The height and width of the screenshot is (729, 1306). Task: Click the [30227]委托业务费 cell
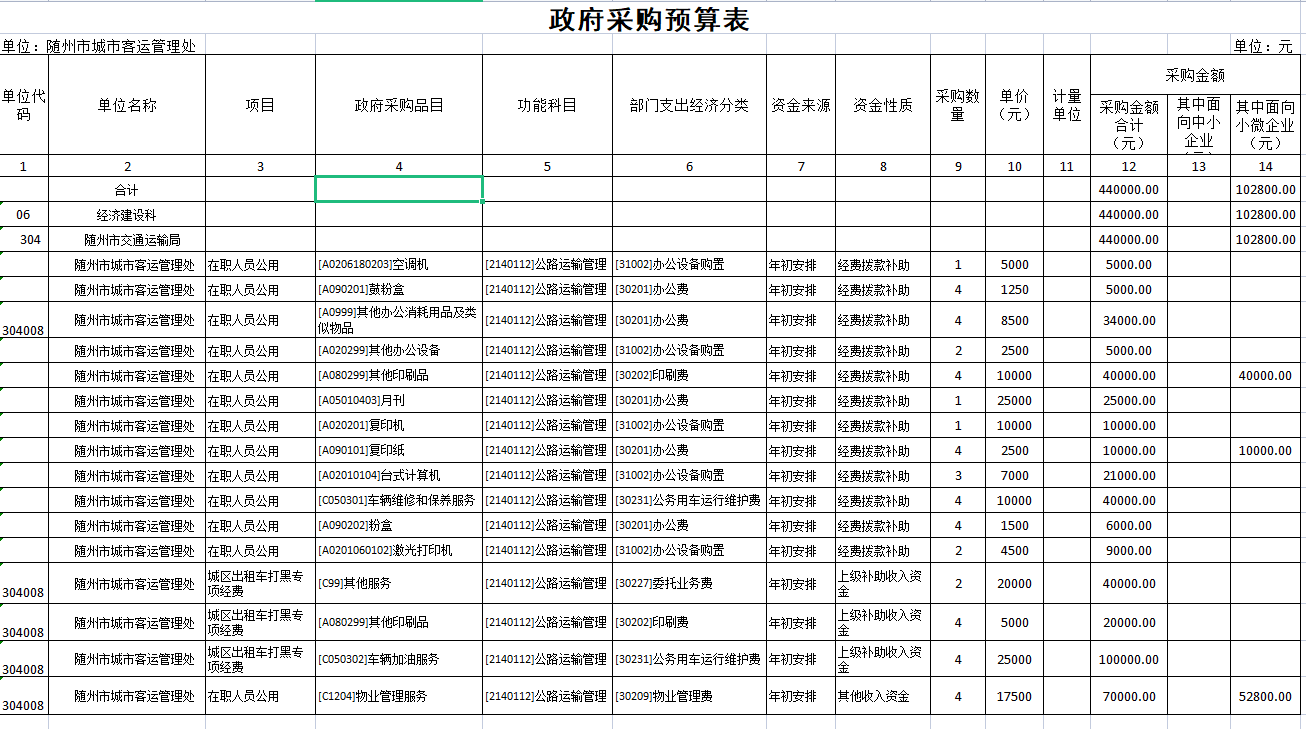click(x=689, y=583)
